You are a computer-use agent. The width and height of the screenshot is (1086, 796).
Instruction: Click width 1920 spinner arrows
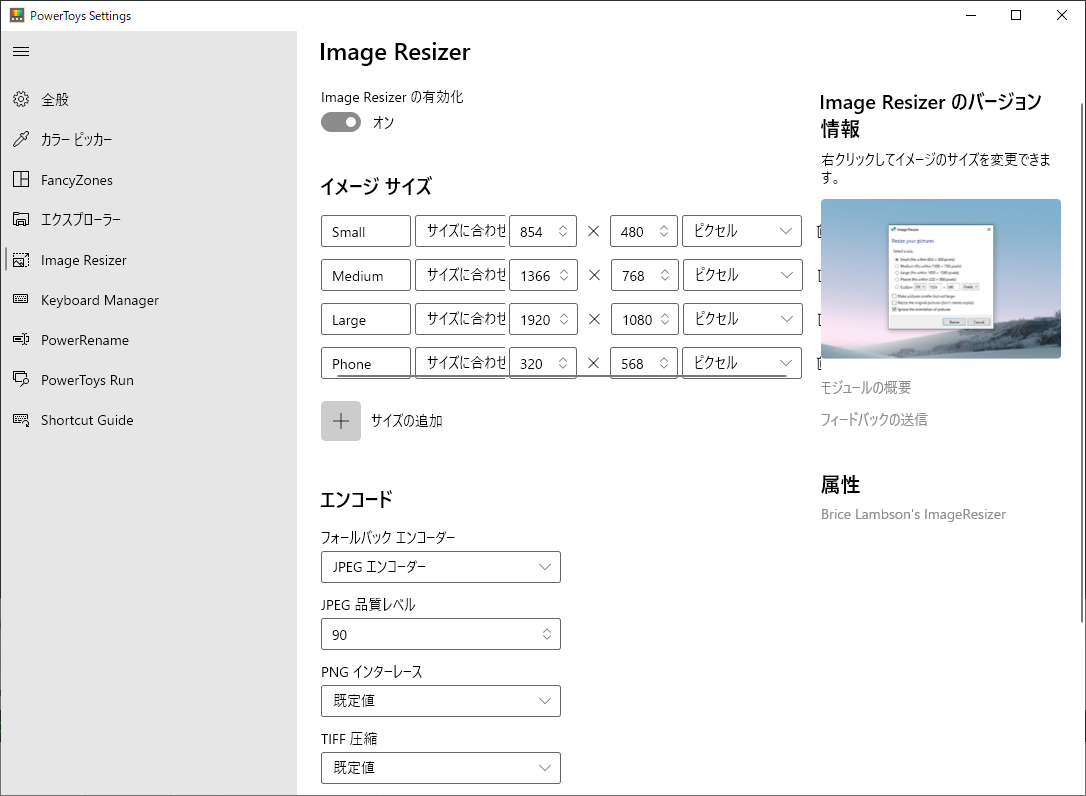[564, 319]
